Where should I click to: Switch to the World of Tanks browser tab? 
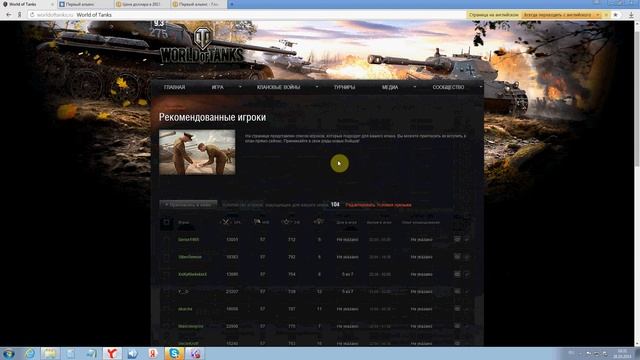tap(28, 4)
